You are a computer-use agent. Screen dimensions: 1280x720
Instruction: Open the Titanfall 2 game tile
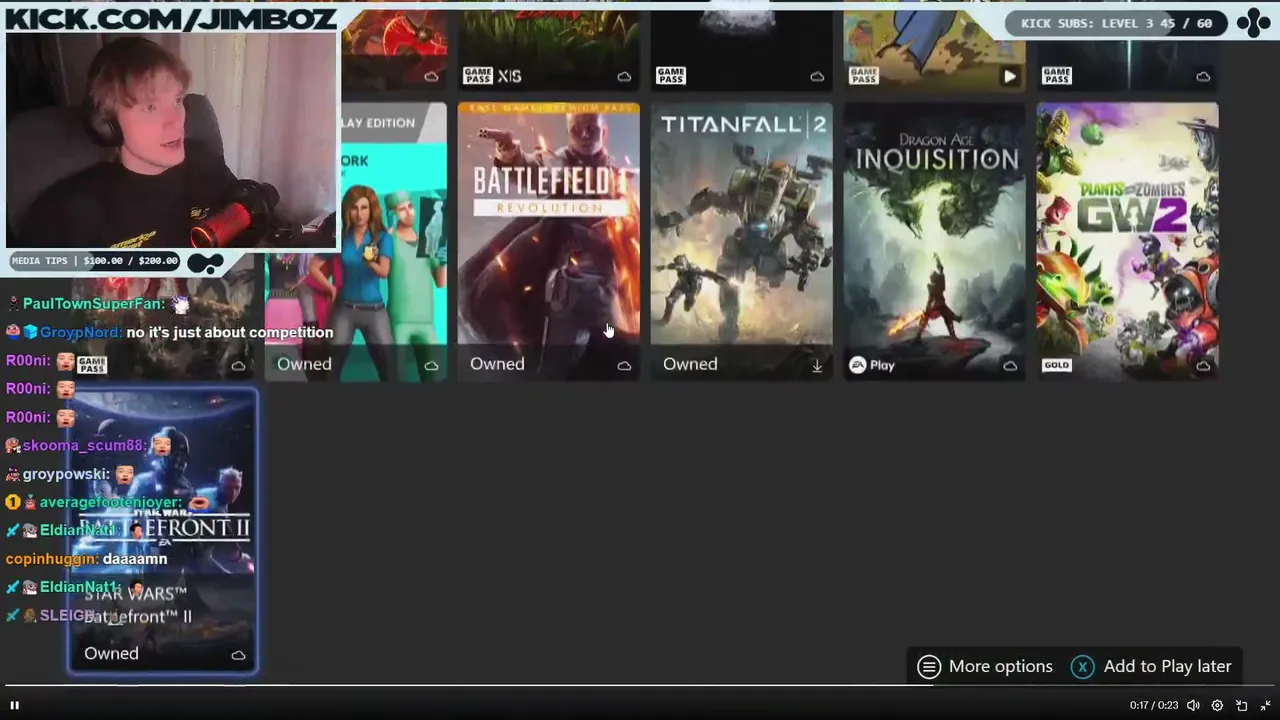(x=741, y=241)
